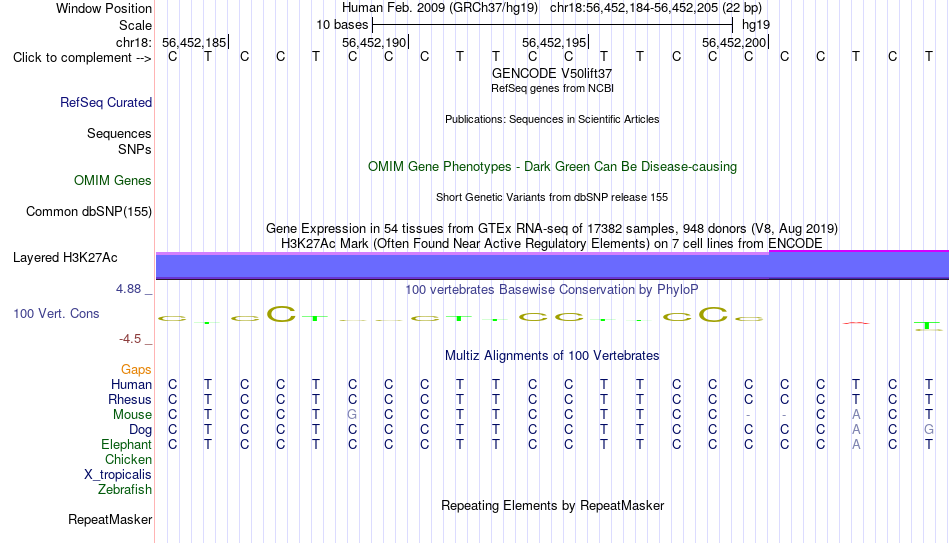Click the Scale label

(x=135, y=25)
